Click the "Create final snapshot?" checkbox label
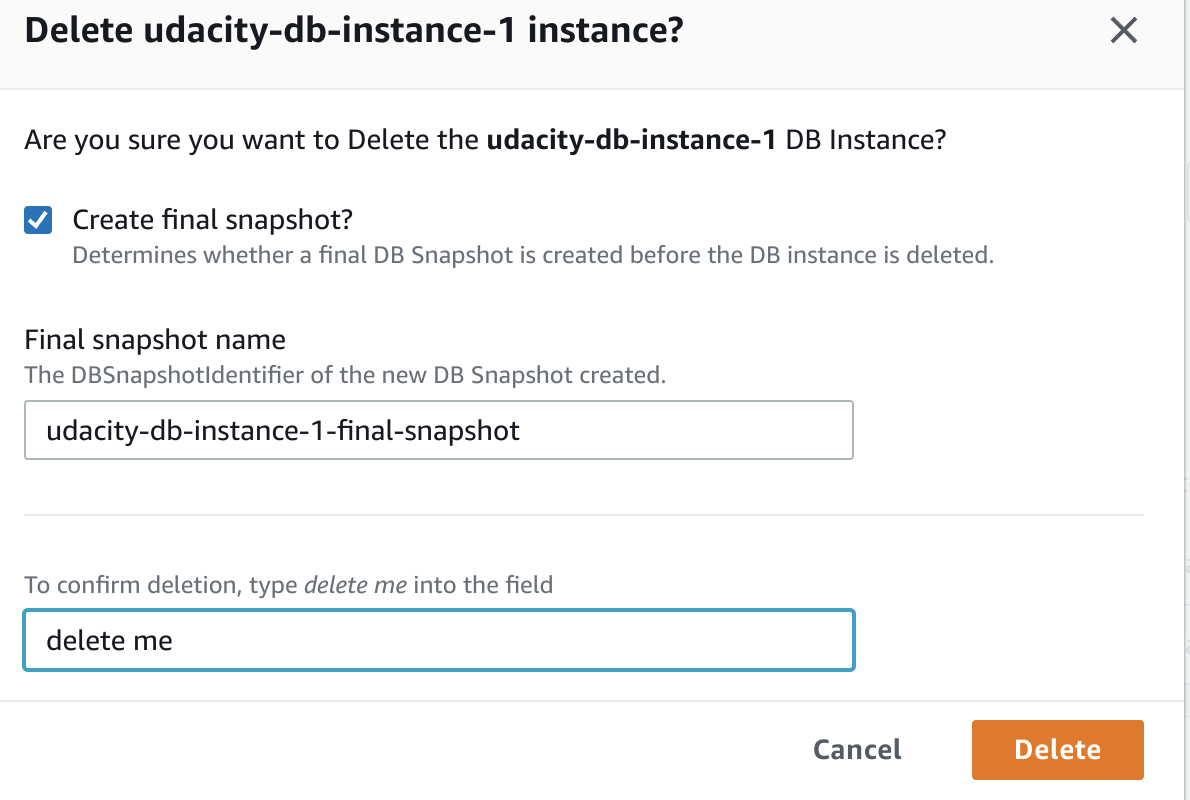The height and width of the screenshot is (800, 1190). [213, 219]
